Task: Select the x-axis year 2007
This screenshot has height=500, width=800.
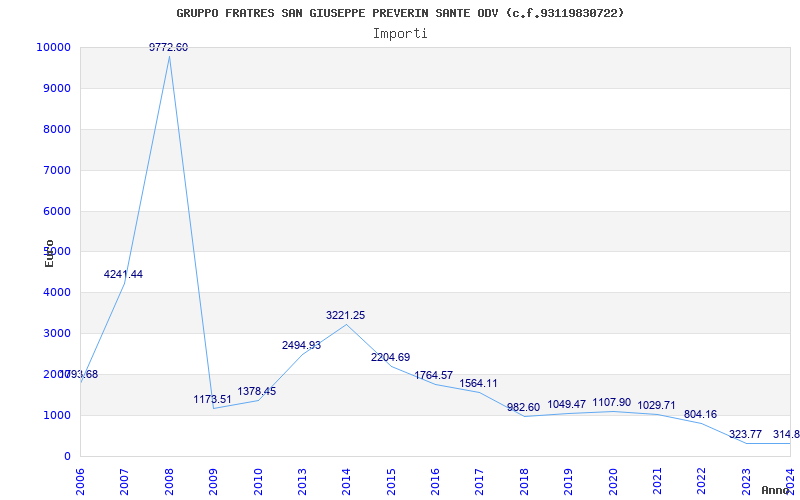Action: click(125, 482)
